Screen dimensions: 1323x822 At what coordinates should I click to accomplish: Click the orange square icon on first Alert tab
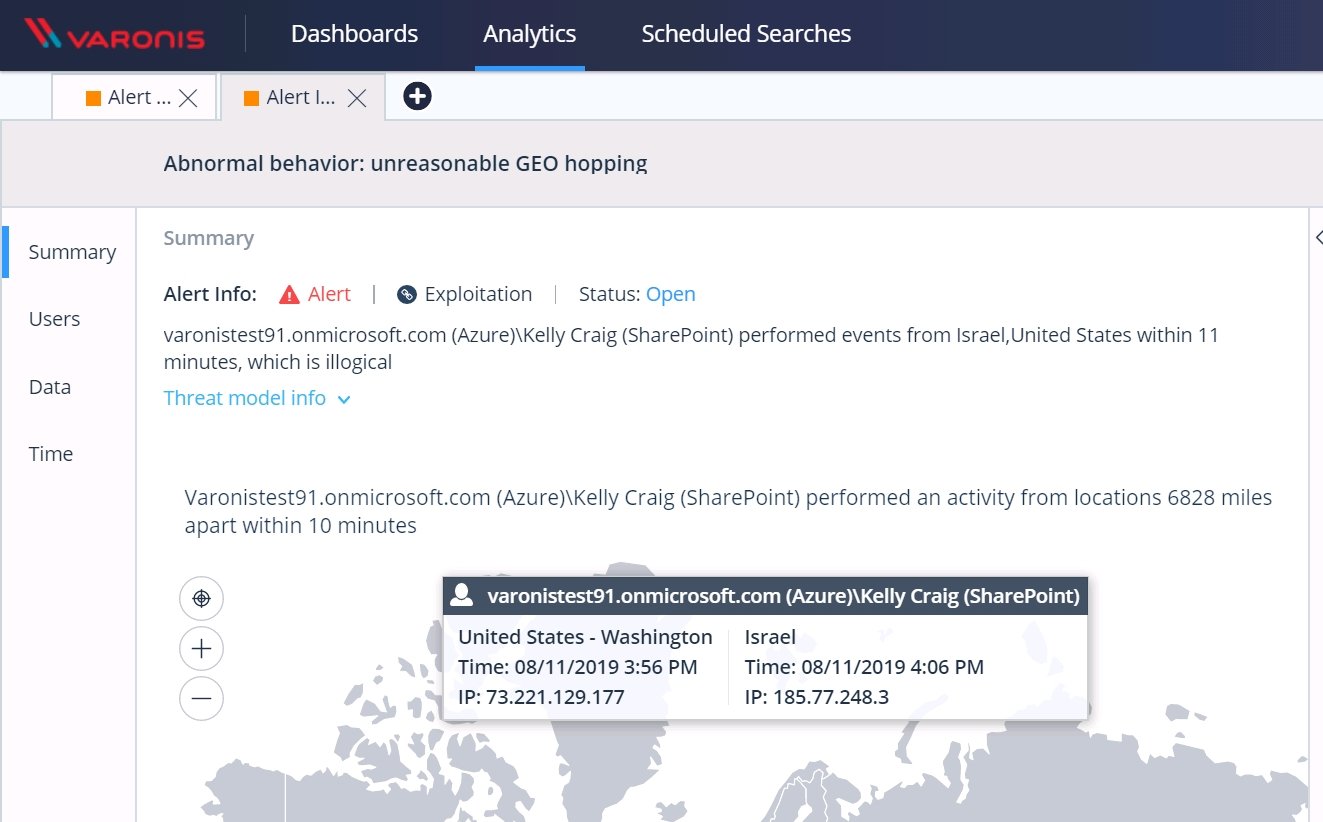[x=93, y=98]
